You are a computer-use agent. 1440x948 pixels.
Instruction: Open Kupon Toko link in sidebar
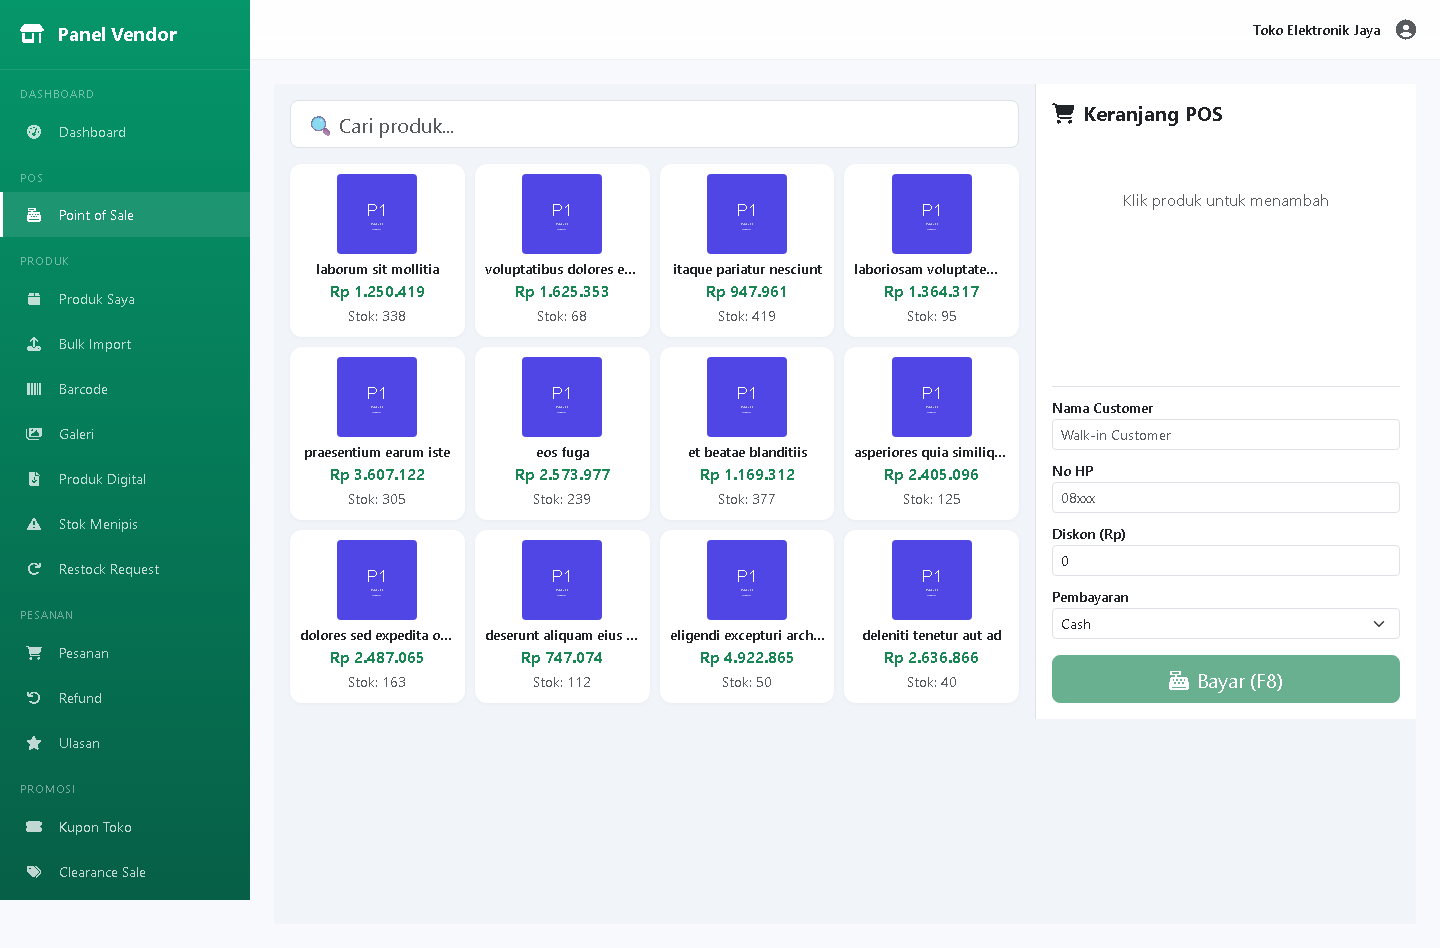tap(125, 827)
